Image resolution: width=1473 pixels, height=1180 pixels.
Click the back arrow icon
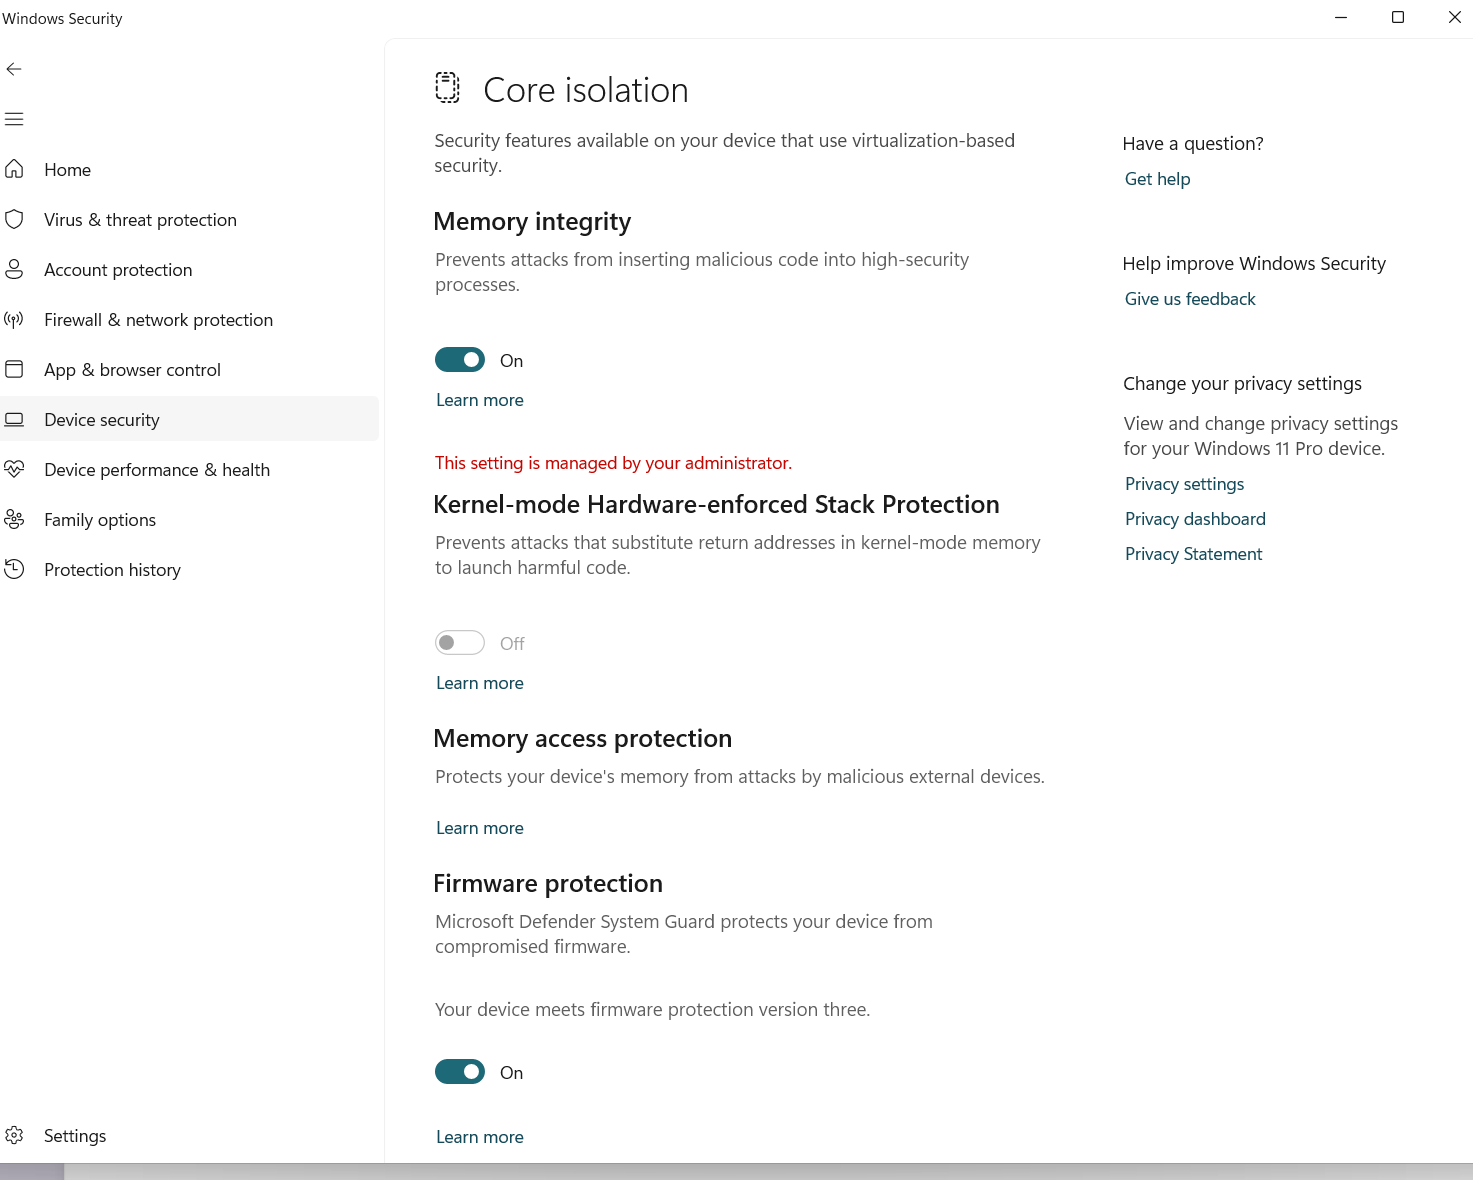(14, 69)
